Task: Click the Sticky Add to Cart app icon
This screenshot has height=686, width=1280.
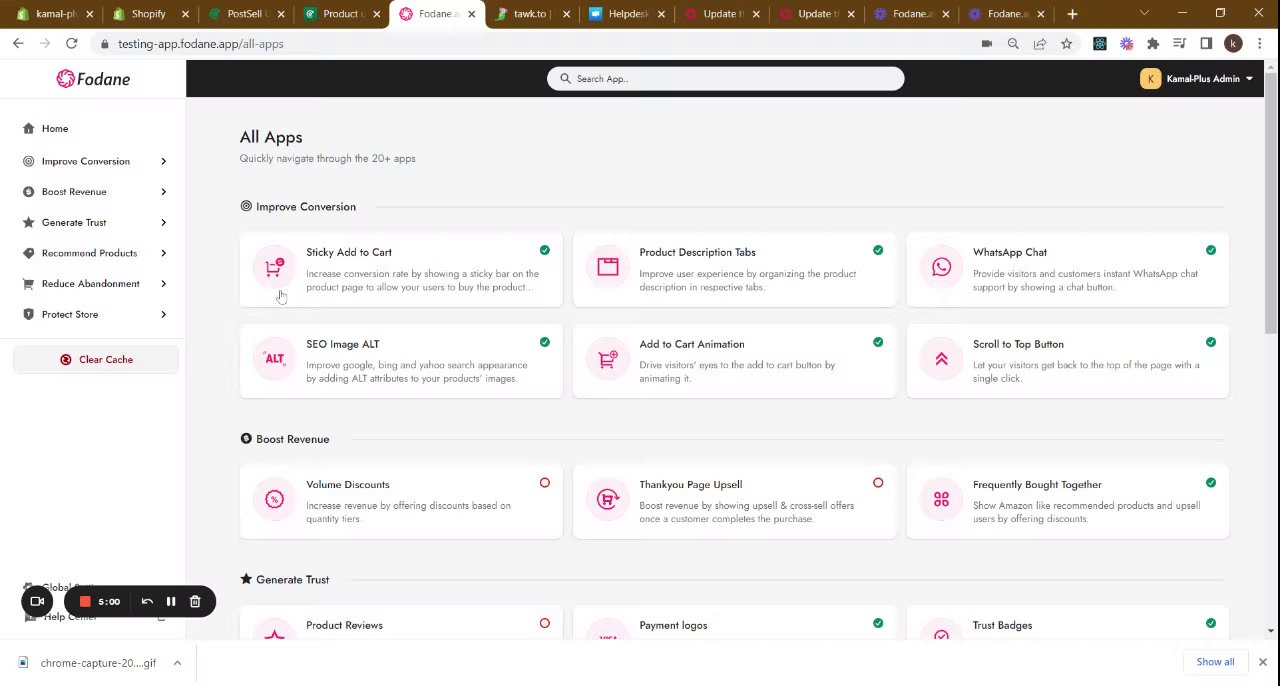Action: click(x=274, y=267)
